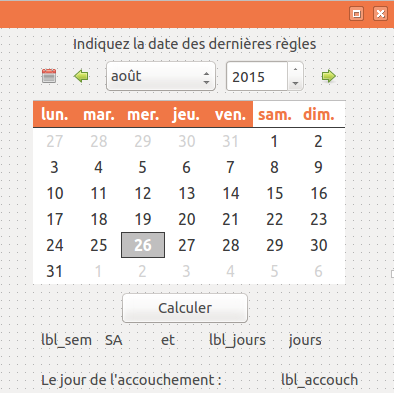Select day 7 in the calendar
Screen dimensions: 394x393
click(x=230, y=167)
